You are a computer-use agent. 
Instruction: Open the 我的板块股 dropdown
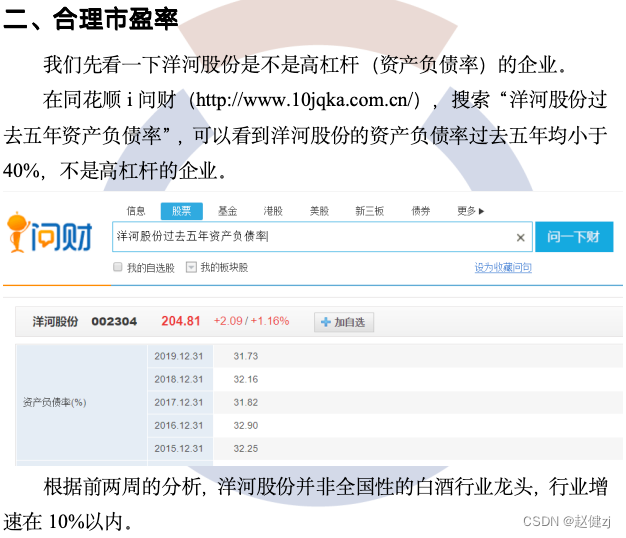(191, 267)
